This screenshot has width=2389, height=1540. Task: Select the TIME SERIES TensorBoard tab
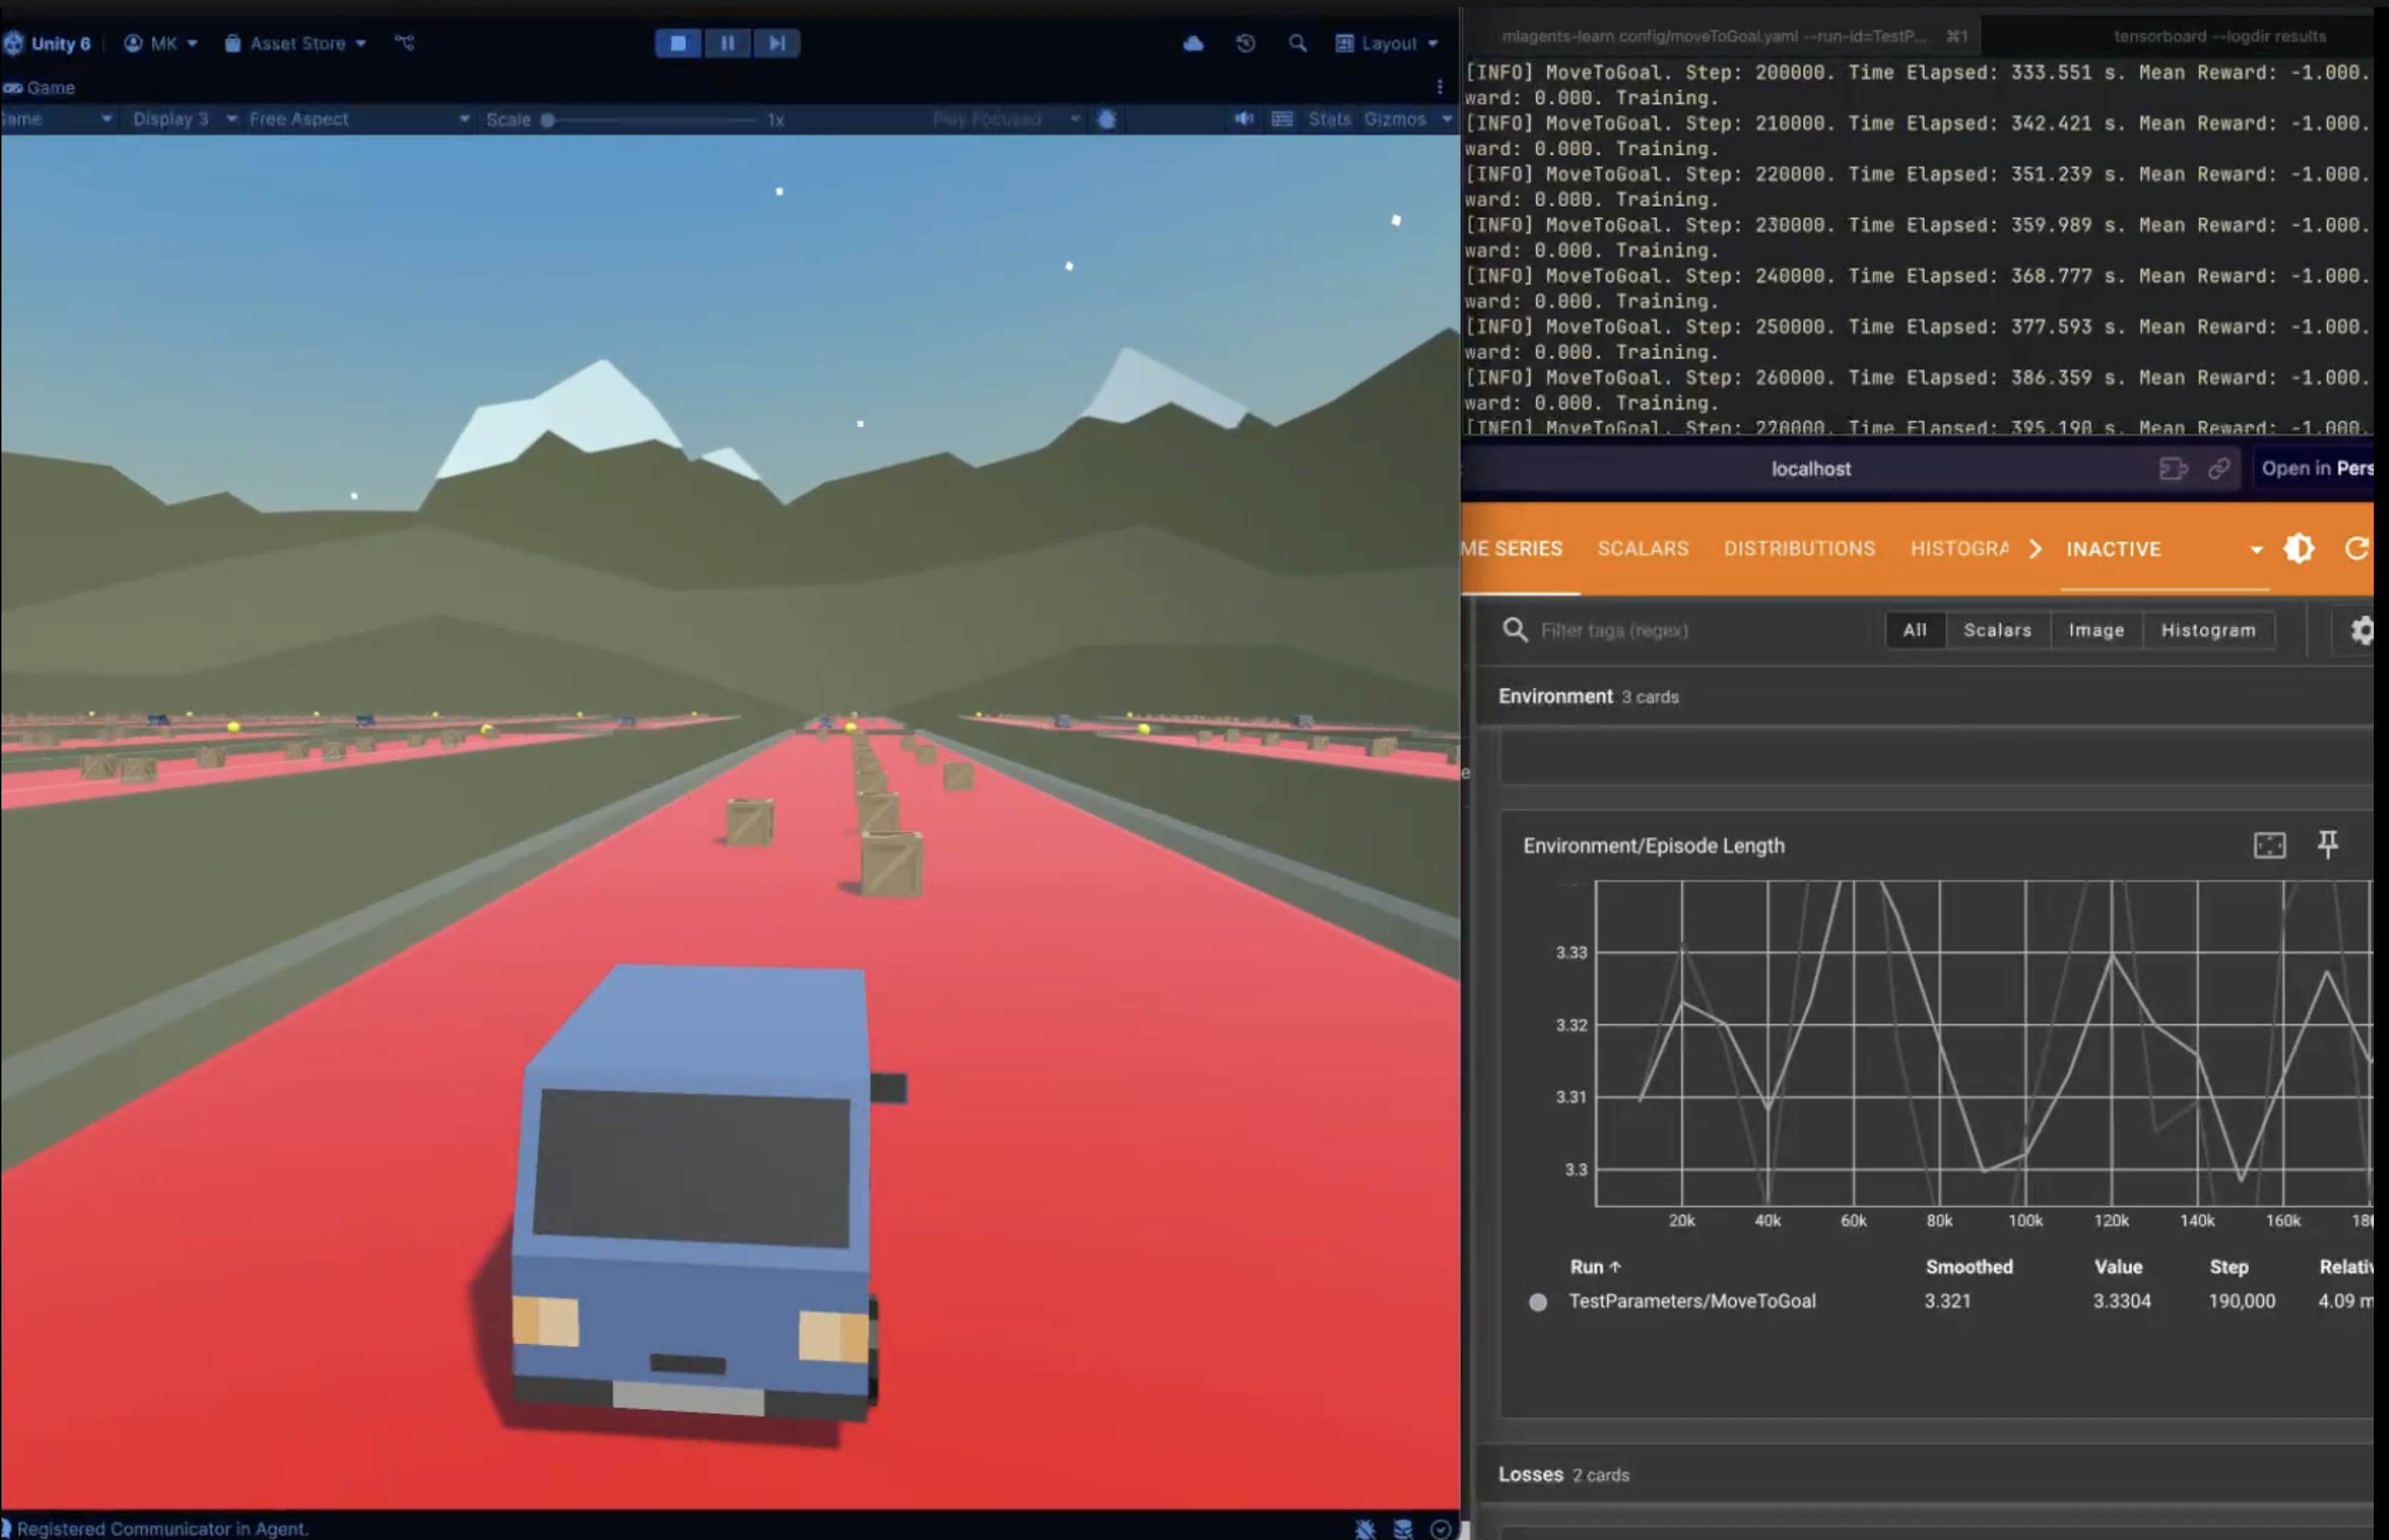(x=1512, y=549)
